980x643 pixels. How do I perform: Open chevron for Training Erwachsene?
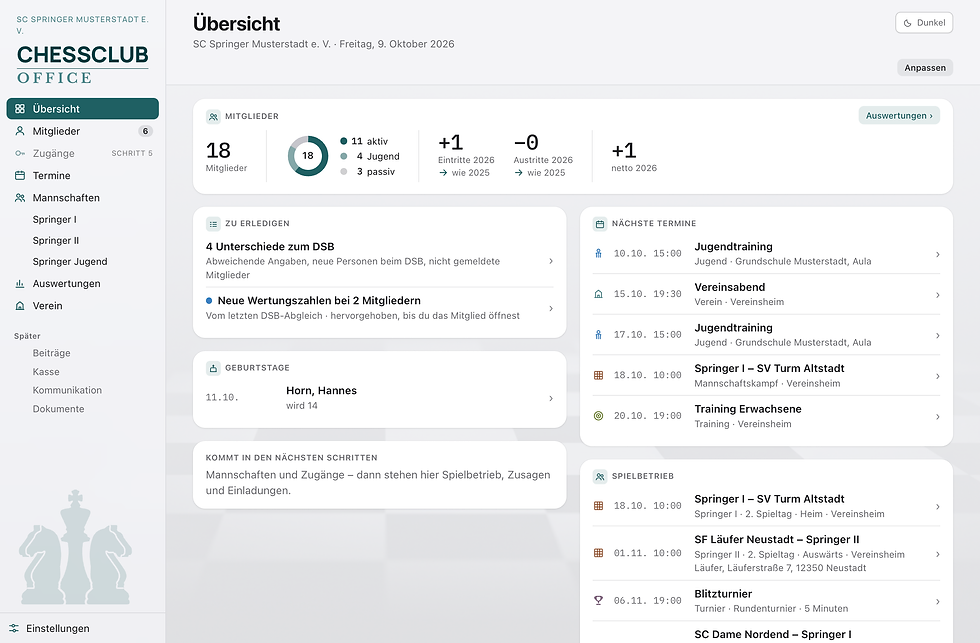(938, 417)
